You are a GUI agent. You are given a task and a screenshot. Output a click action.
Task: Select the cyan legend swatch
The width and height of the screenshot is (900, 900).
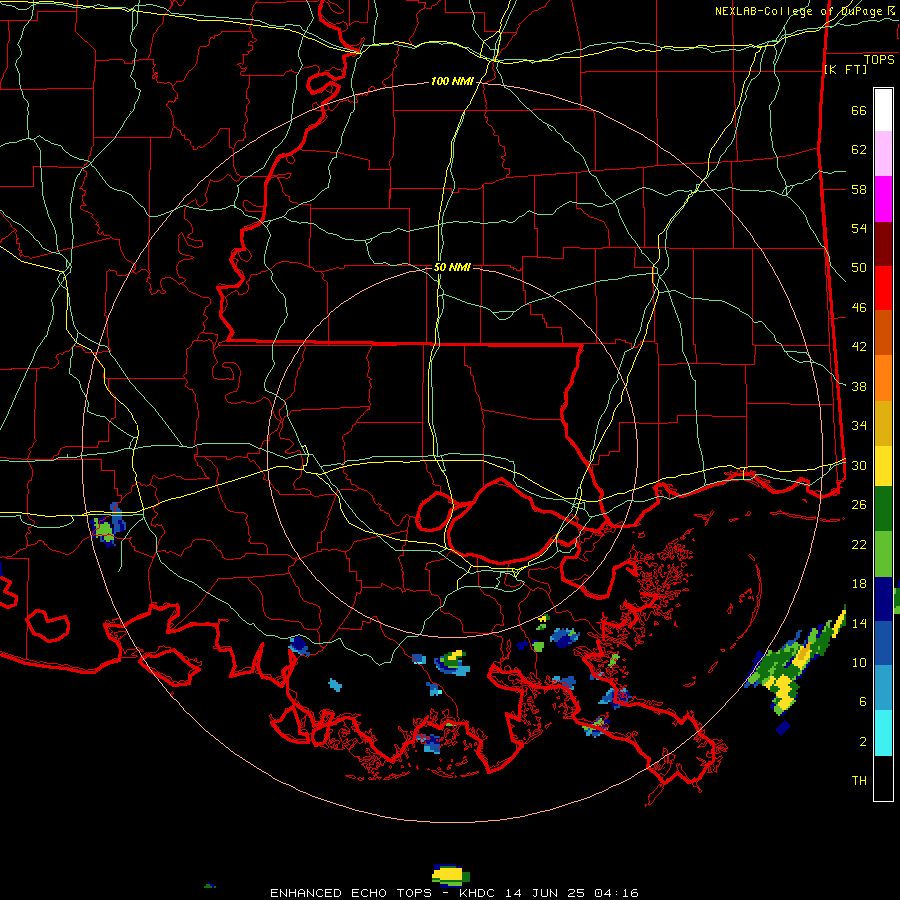pyautogui.click(x=883, y=733)
